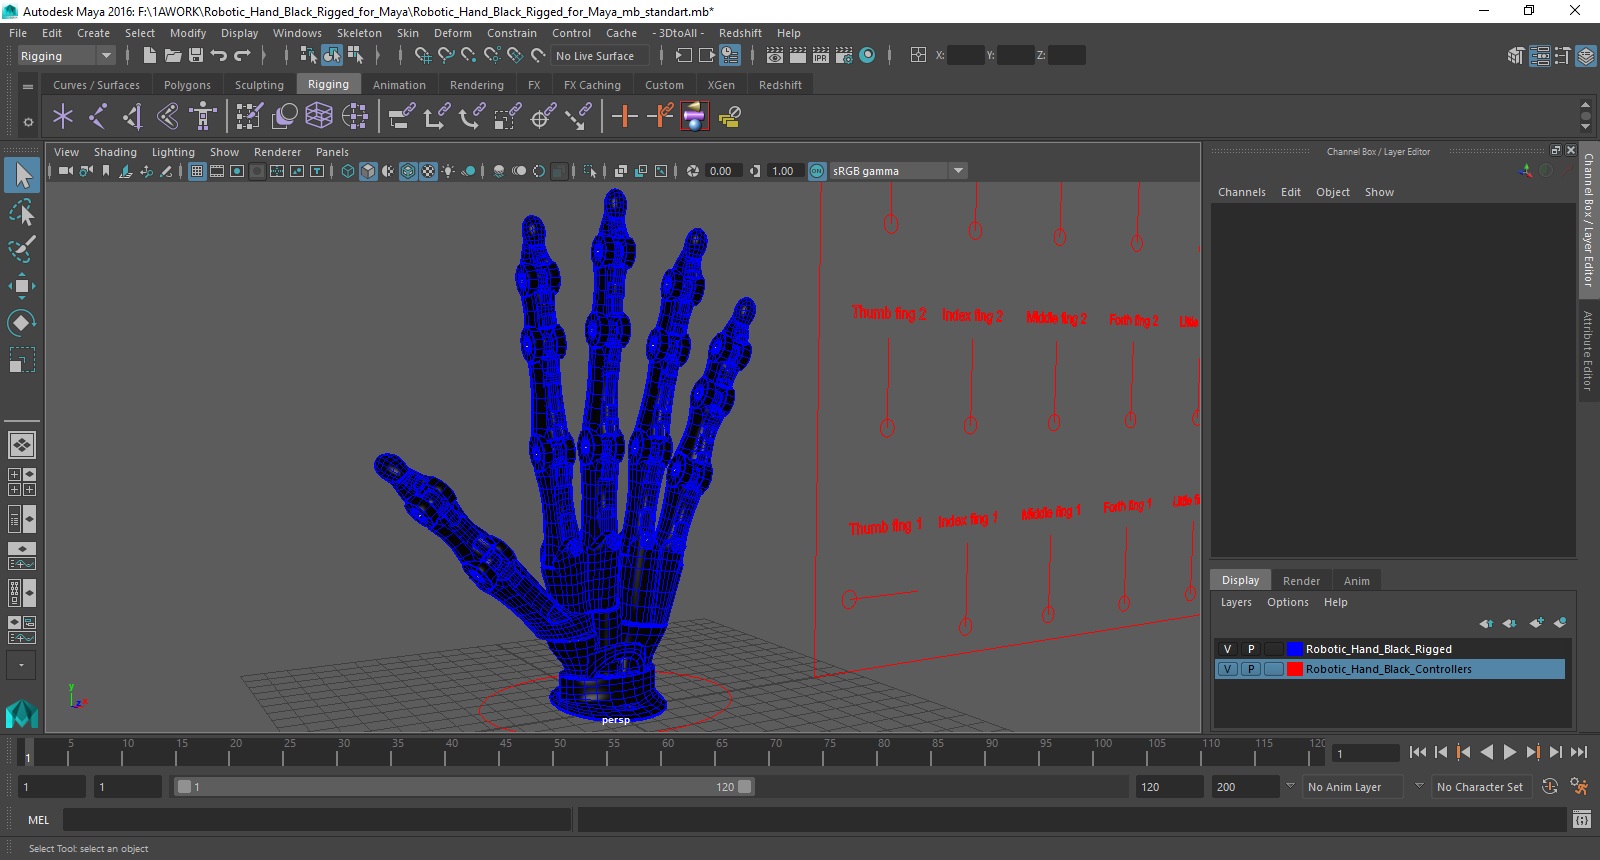Open the HumanIK skeleton shelf icon
The width and height of the screenshot is (1600, 860).
[x=203, y=117]
